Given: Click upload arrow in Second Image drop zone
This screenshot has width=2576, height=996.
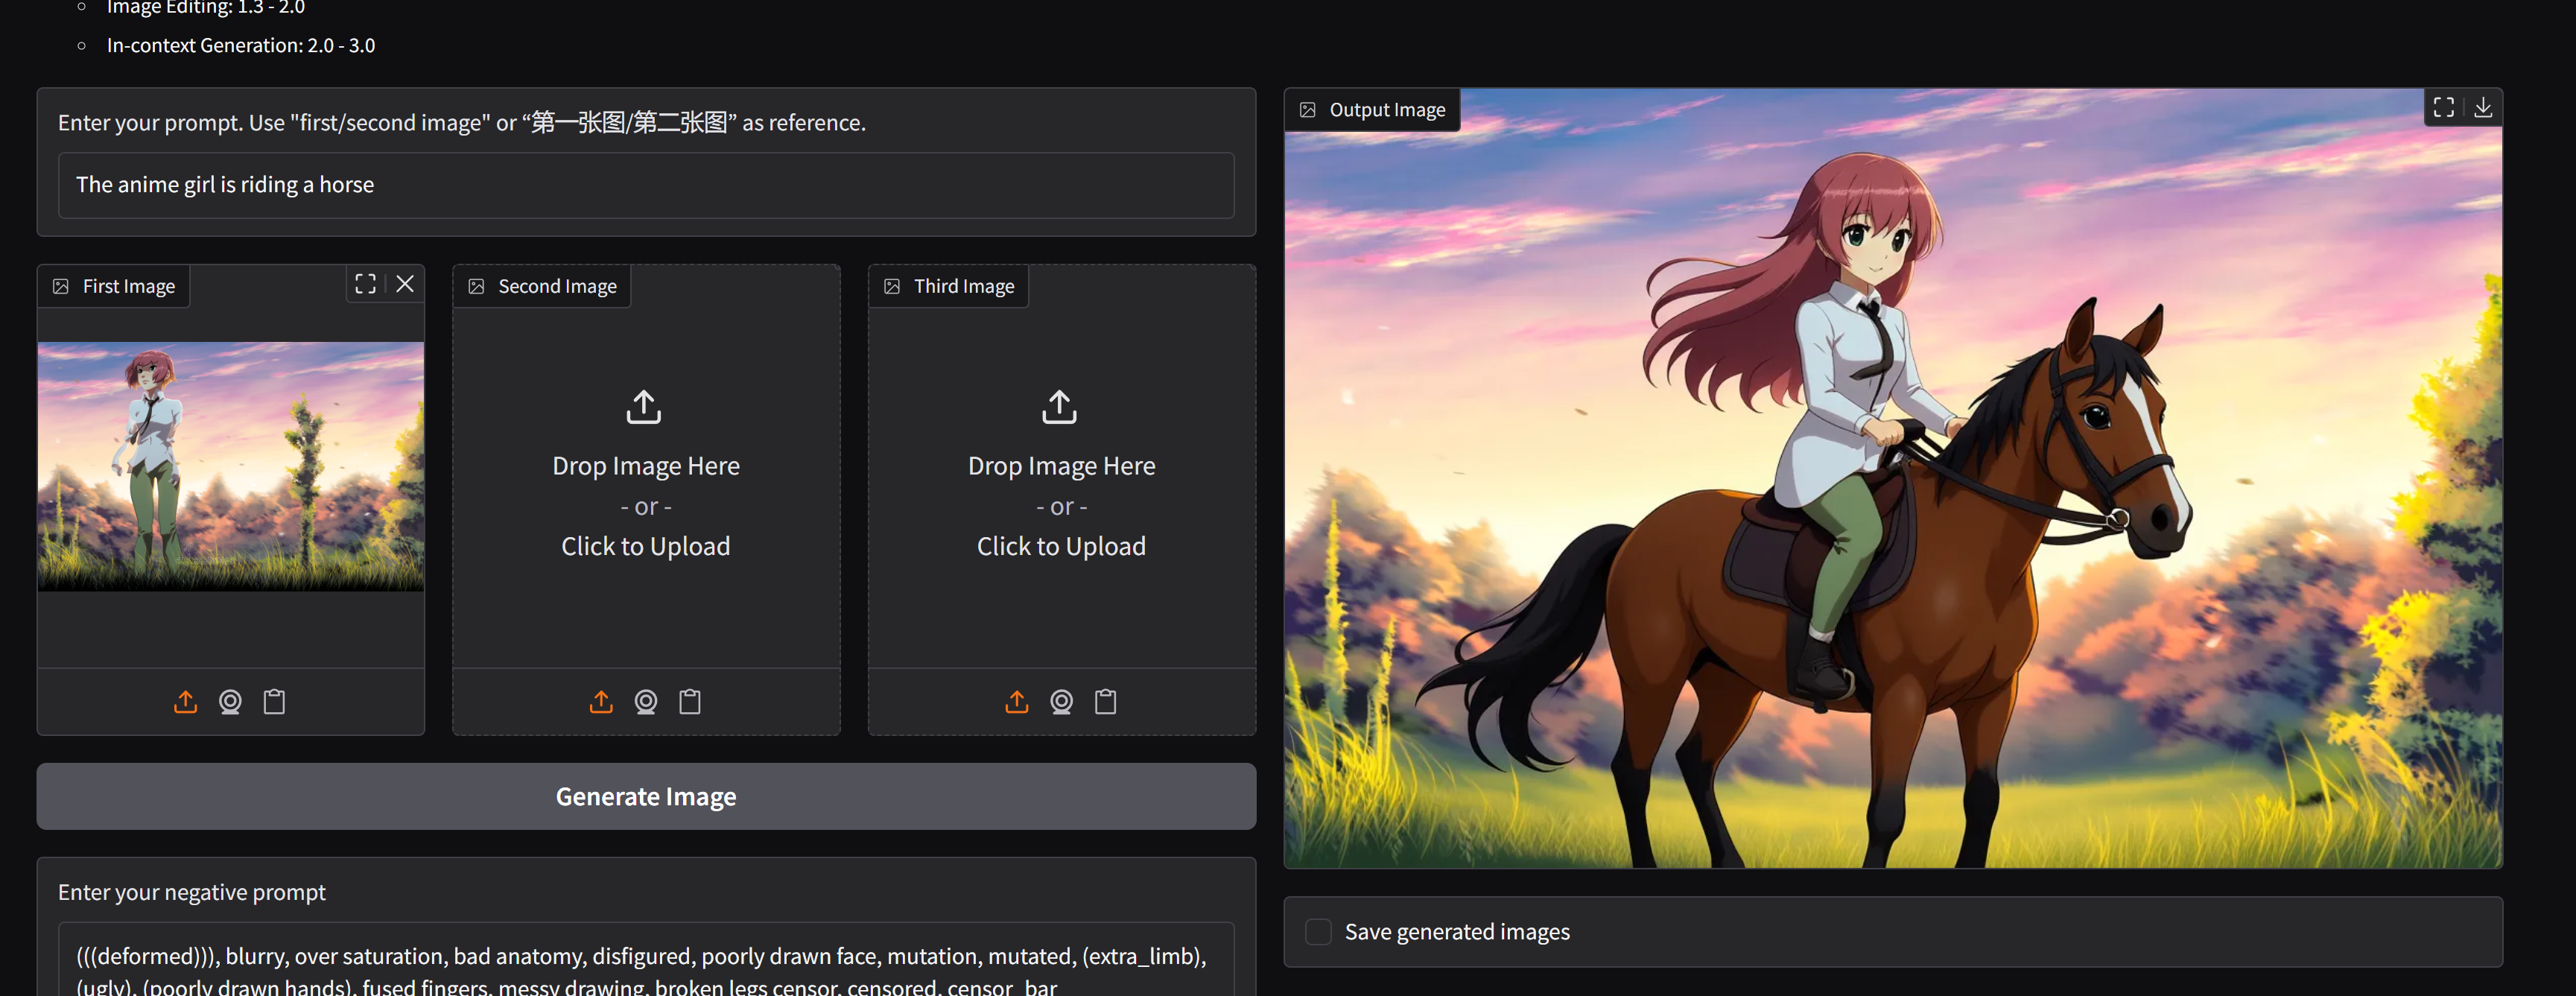Looking at the screenshot, I should point(644,407).
